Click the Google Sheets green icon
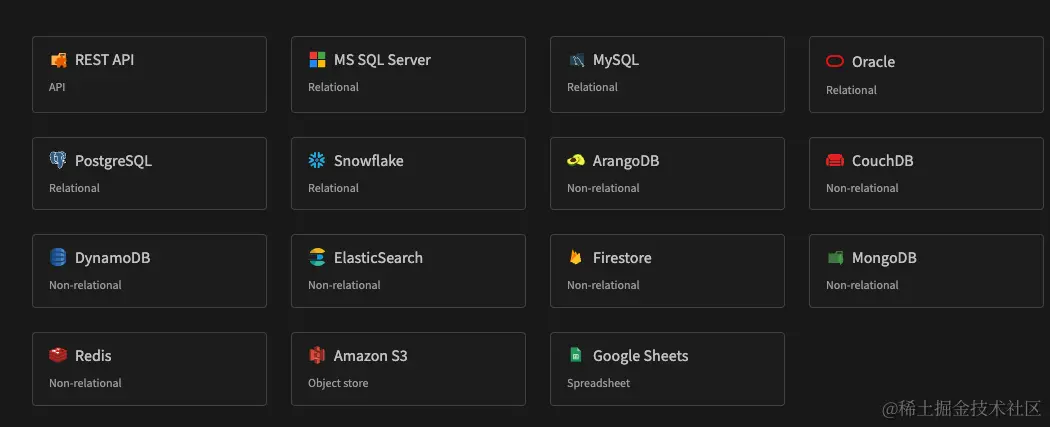 tap(575, 355)
